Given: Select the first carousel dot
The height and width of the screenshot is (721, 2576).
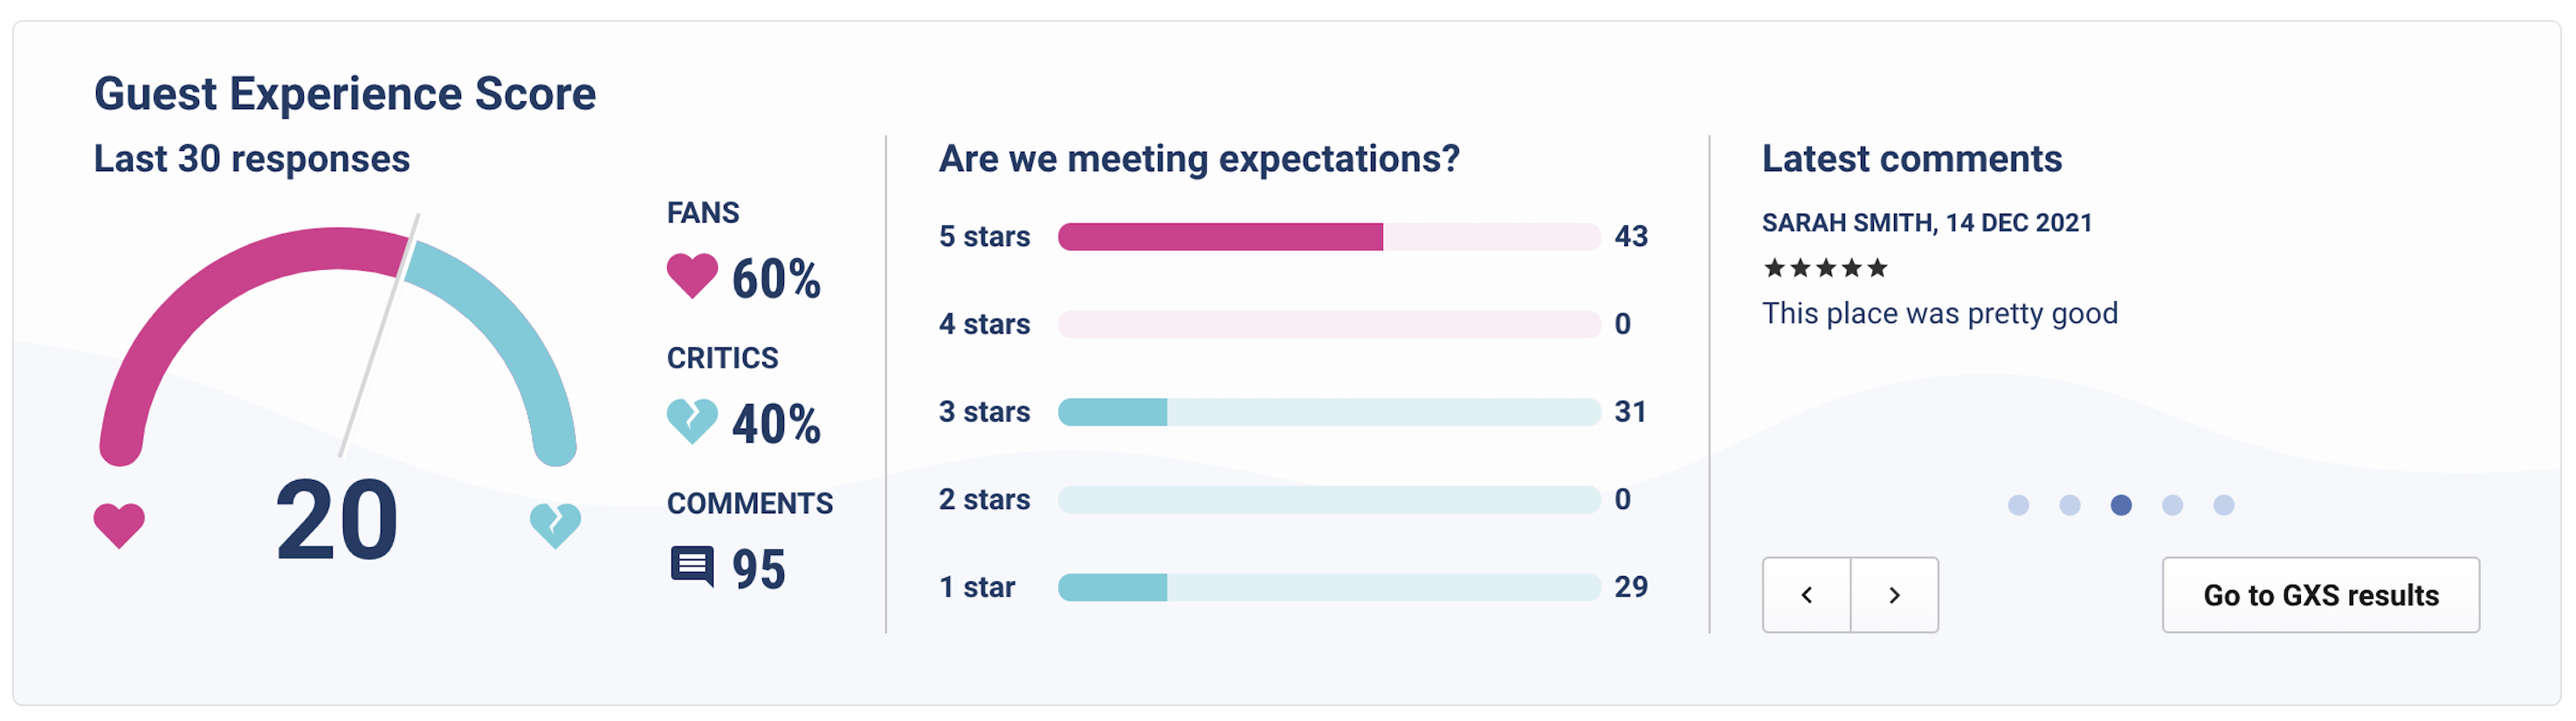Looking at the screenshot, I should 2018,505.
